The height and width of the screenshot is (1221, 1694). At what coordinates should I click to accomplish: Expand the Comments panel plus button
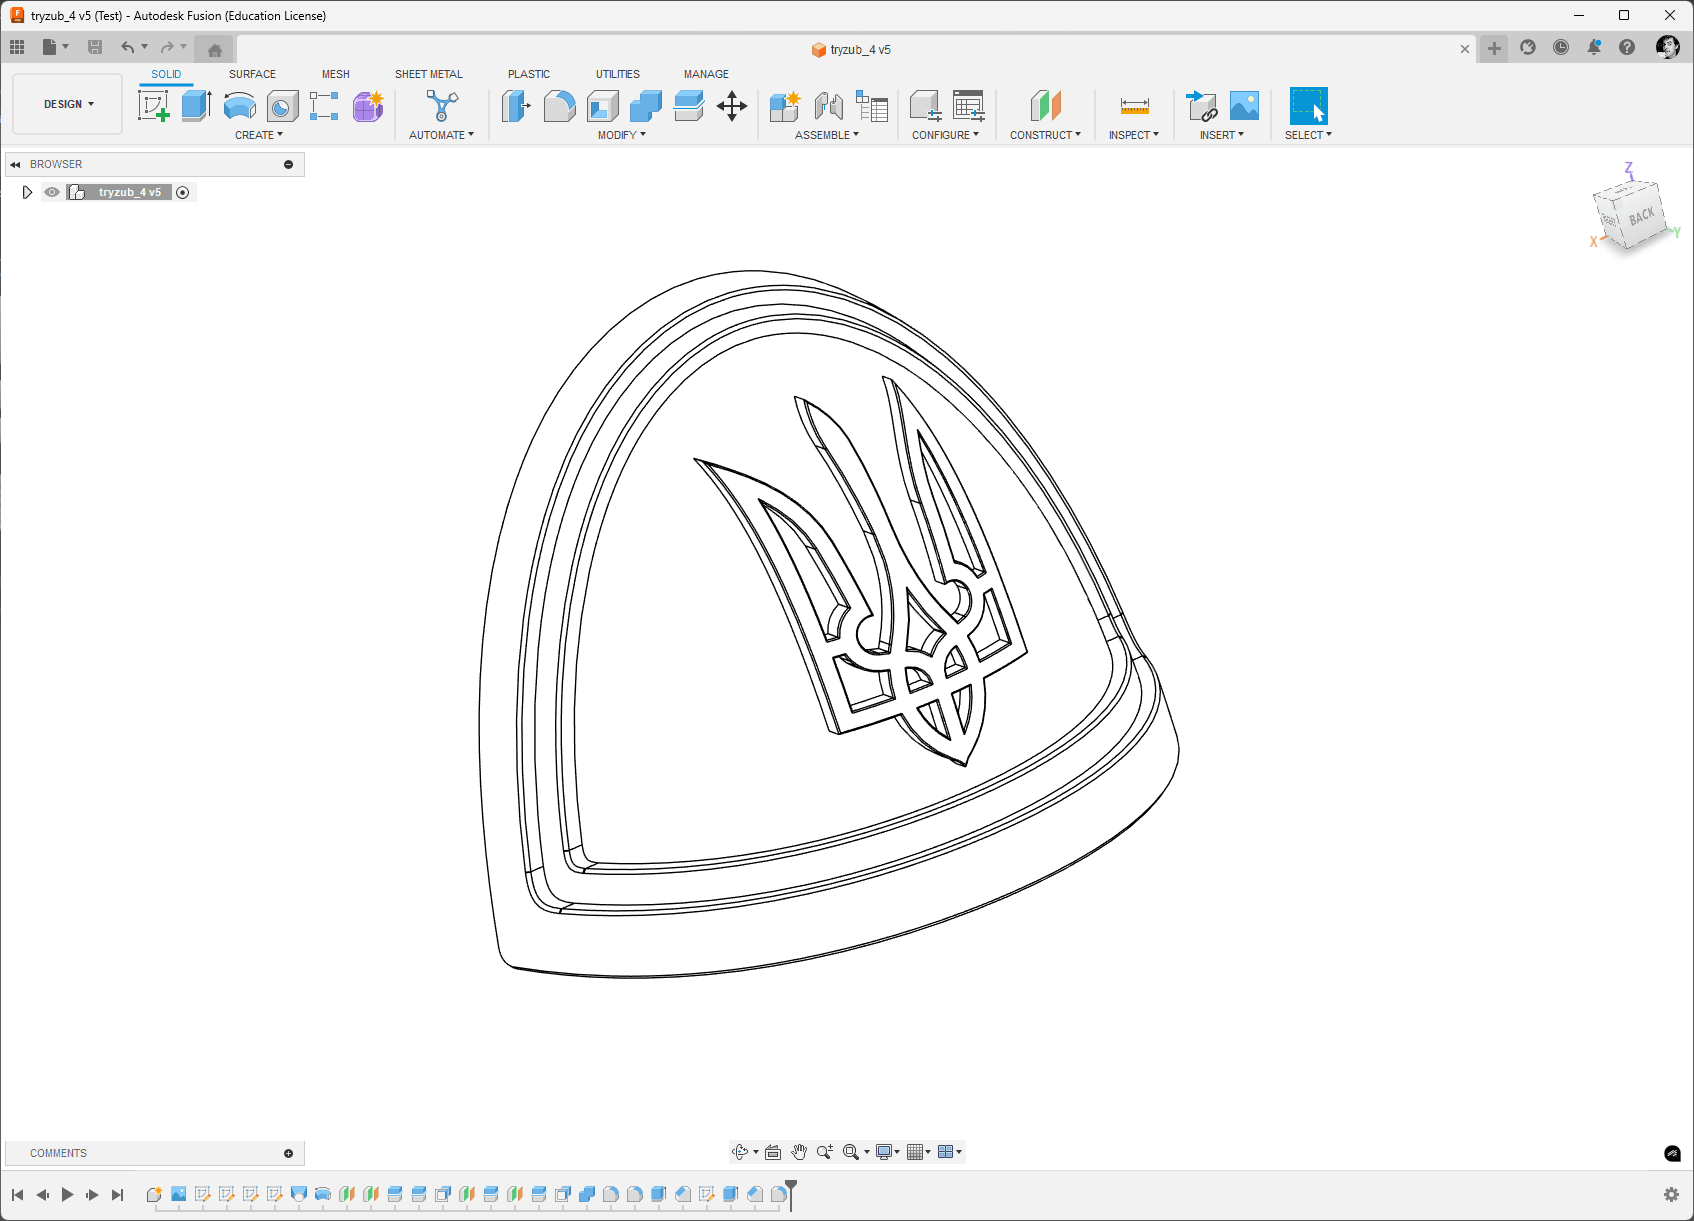coord(289,1153)
